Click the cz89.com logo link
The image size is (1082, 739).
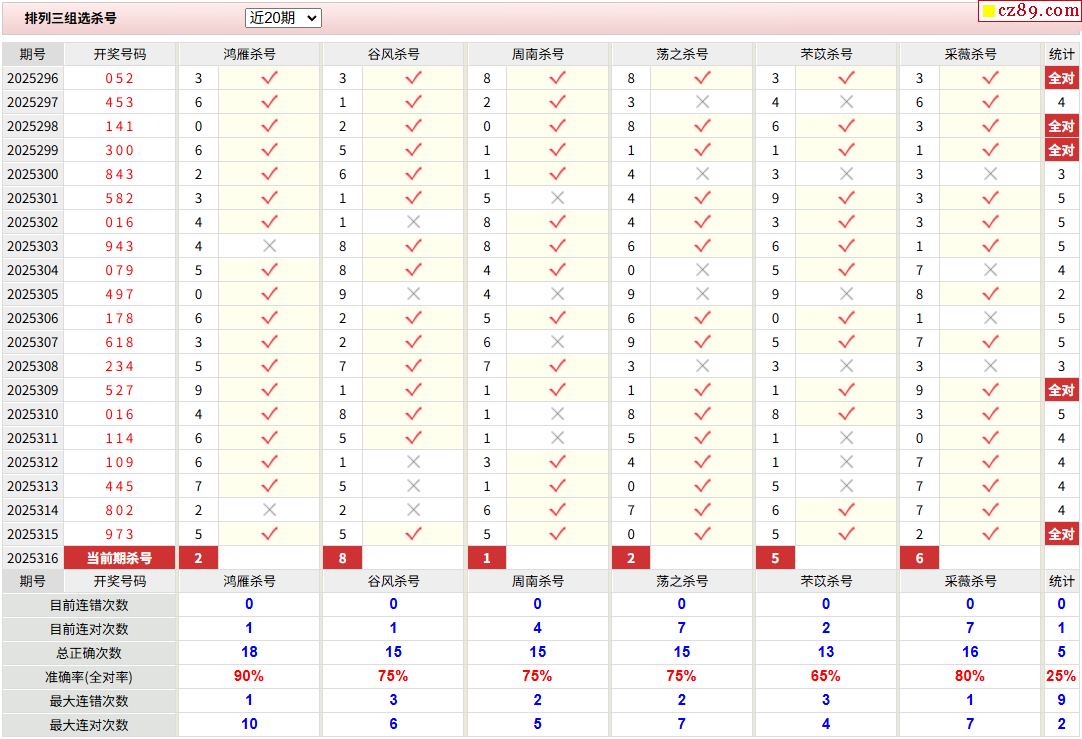click(1037, 11)
